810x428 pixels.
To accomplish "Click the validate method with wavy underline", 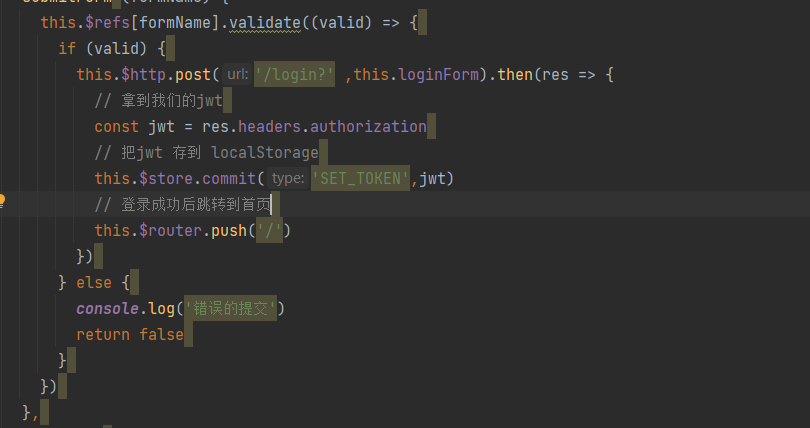I will (x=264, y=23).
